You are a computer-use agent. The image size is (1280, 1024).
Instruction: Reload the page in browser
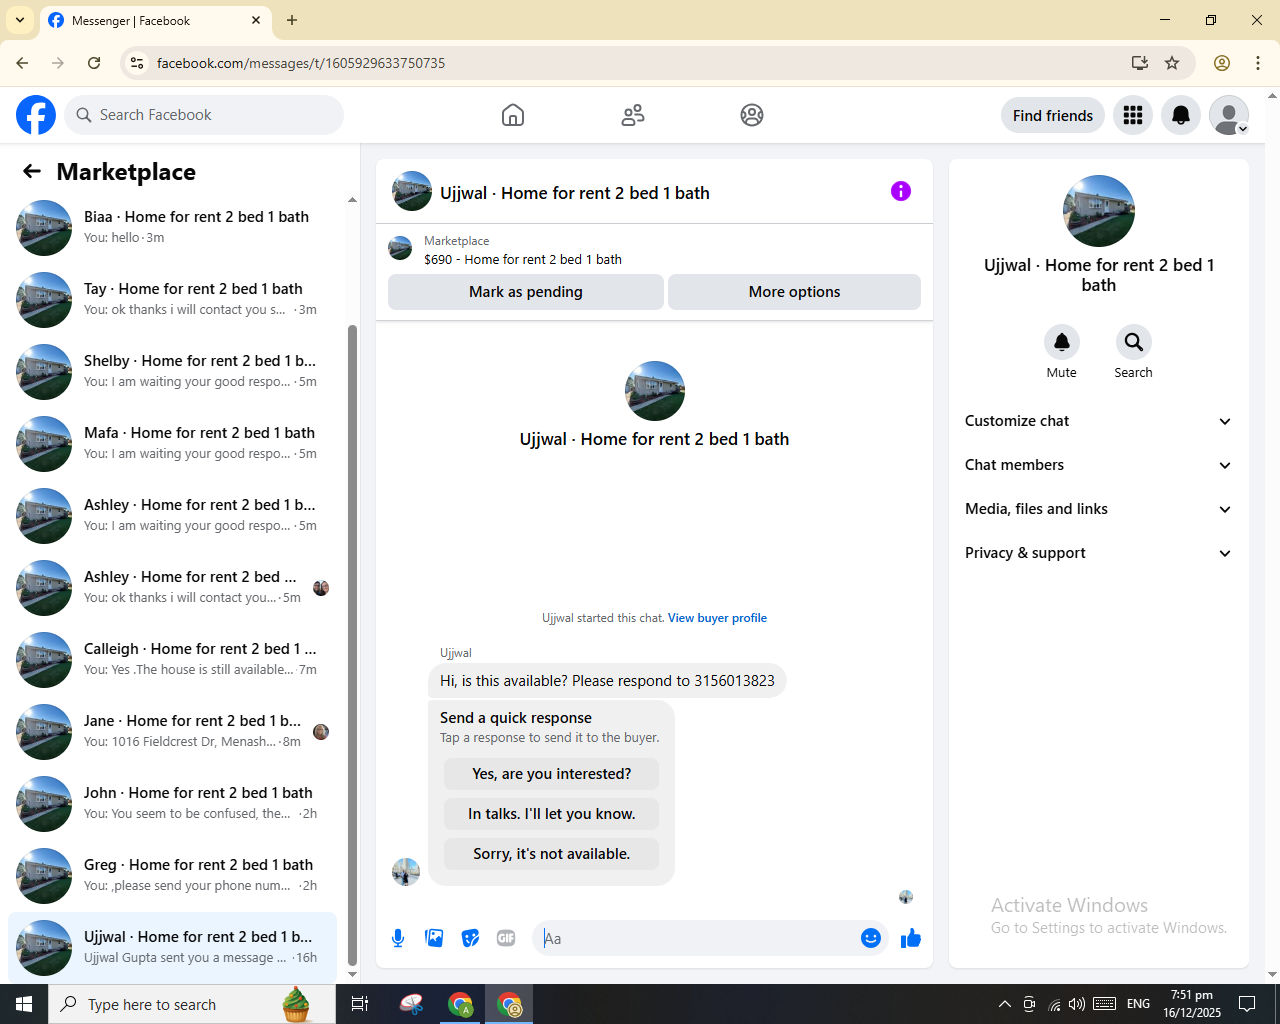[94, 63]
